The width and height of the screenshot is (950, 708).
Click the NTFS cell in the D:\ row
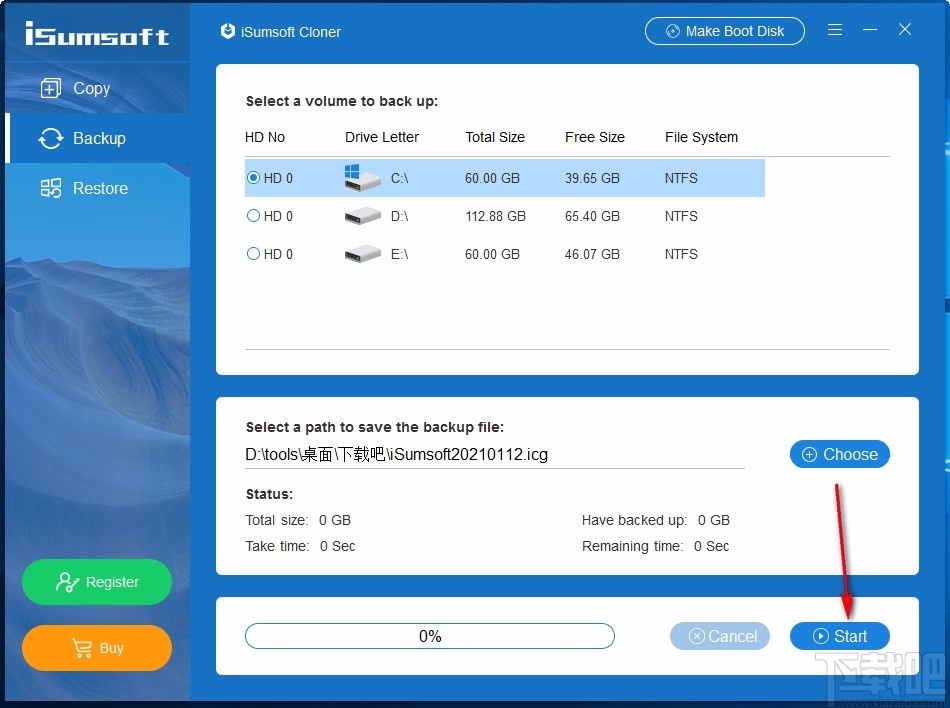coord(681,216)
